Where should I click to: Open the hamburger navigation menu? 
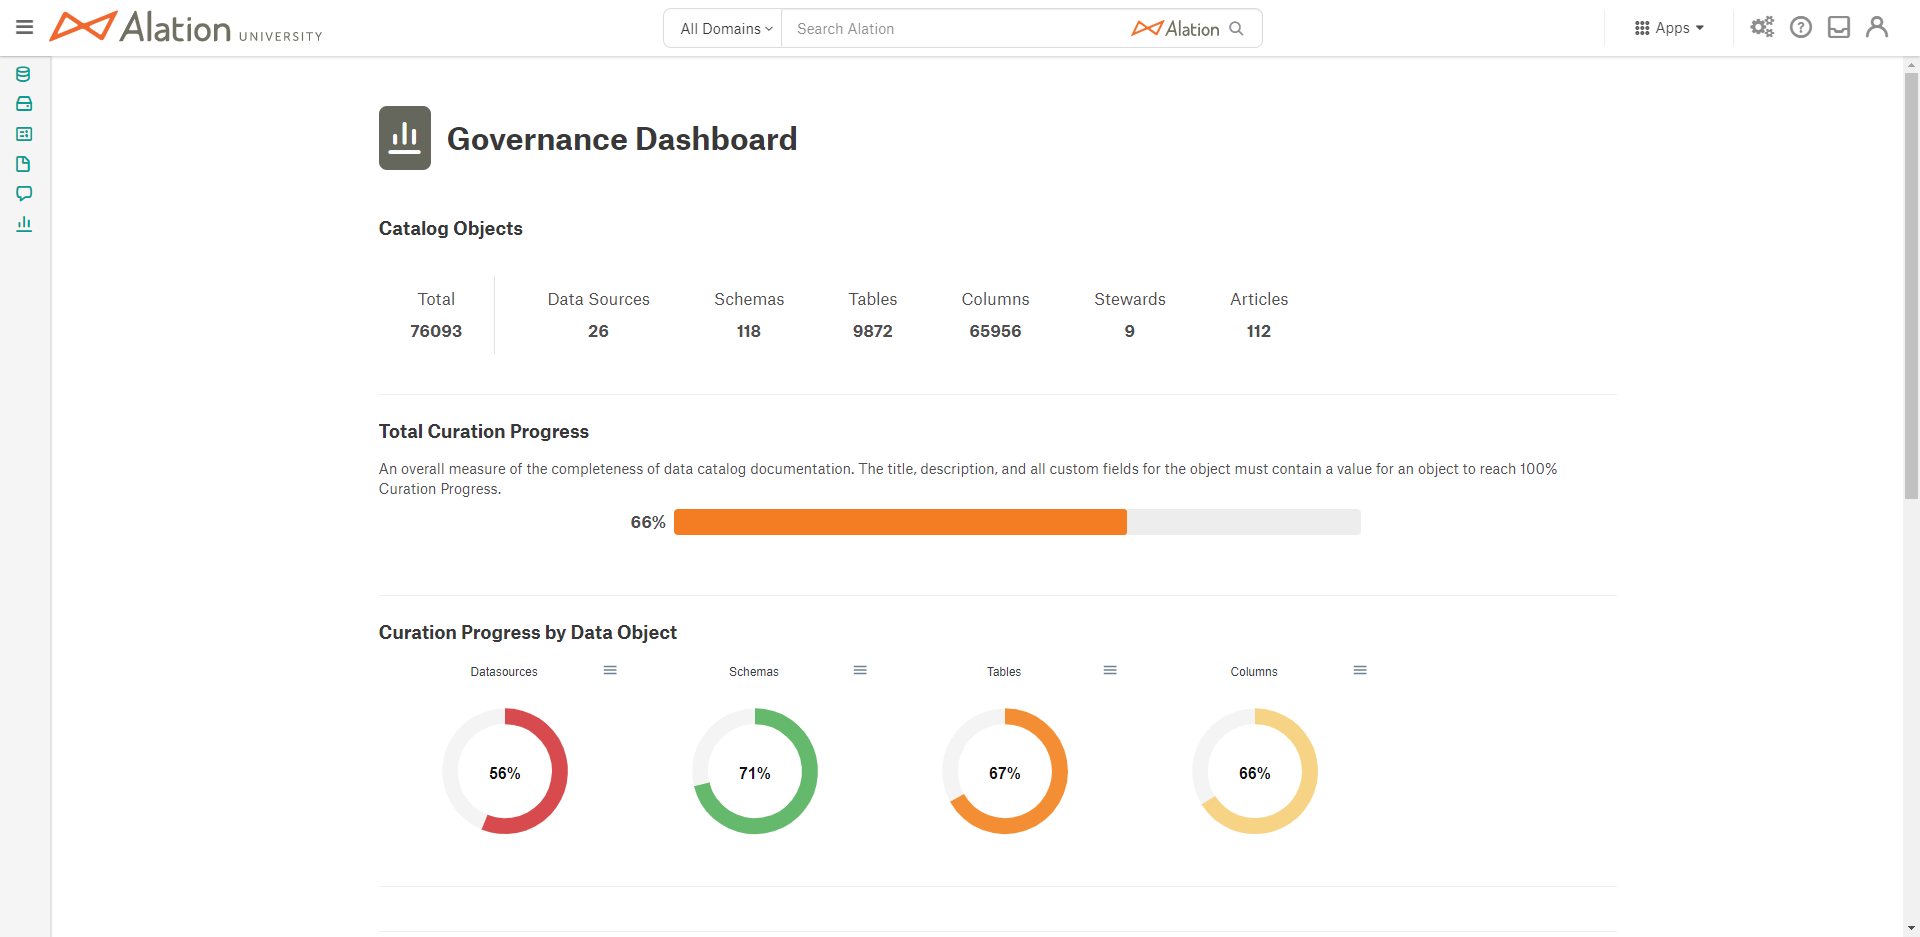click(25, 27)
